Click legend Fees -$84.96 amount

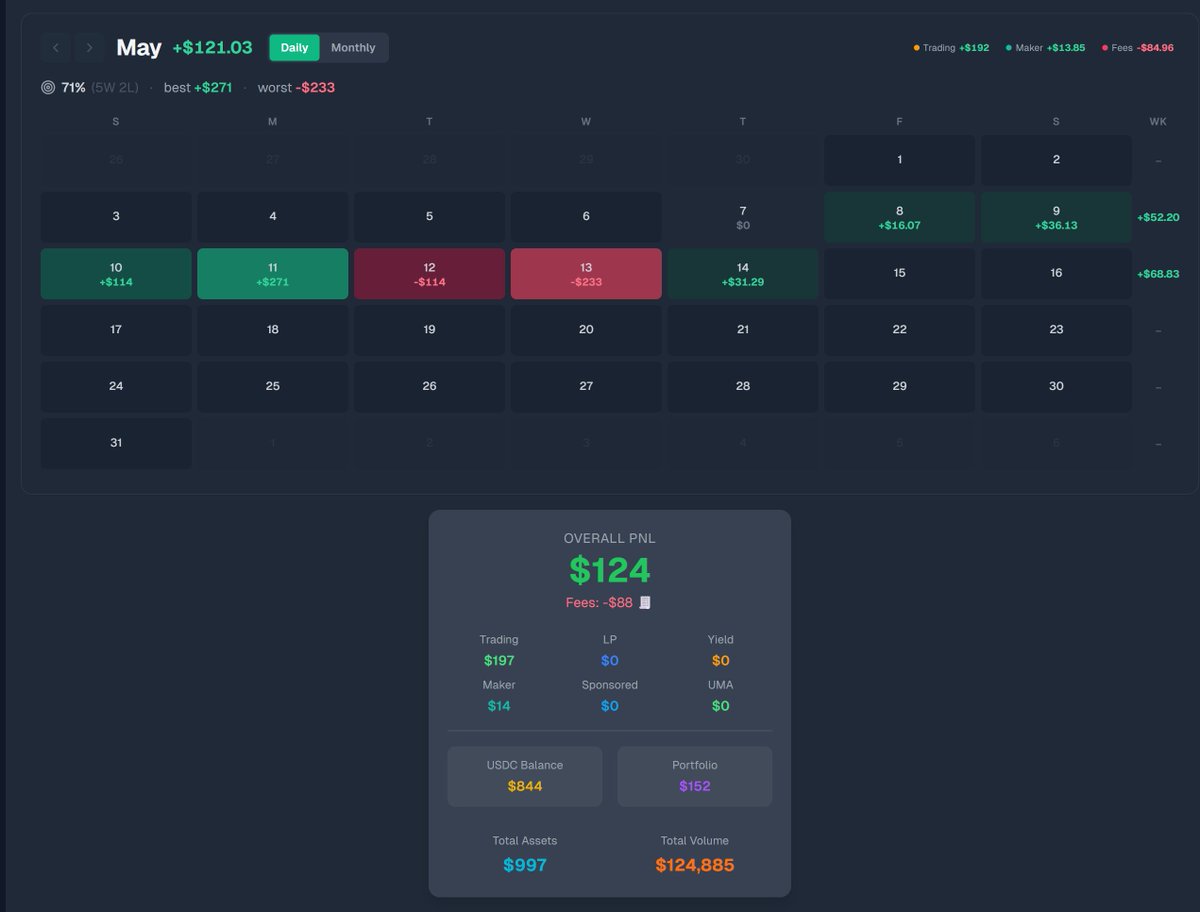(1155, 48)
